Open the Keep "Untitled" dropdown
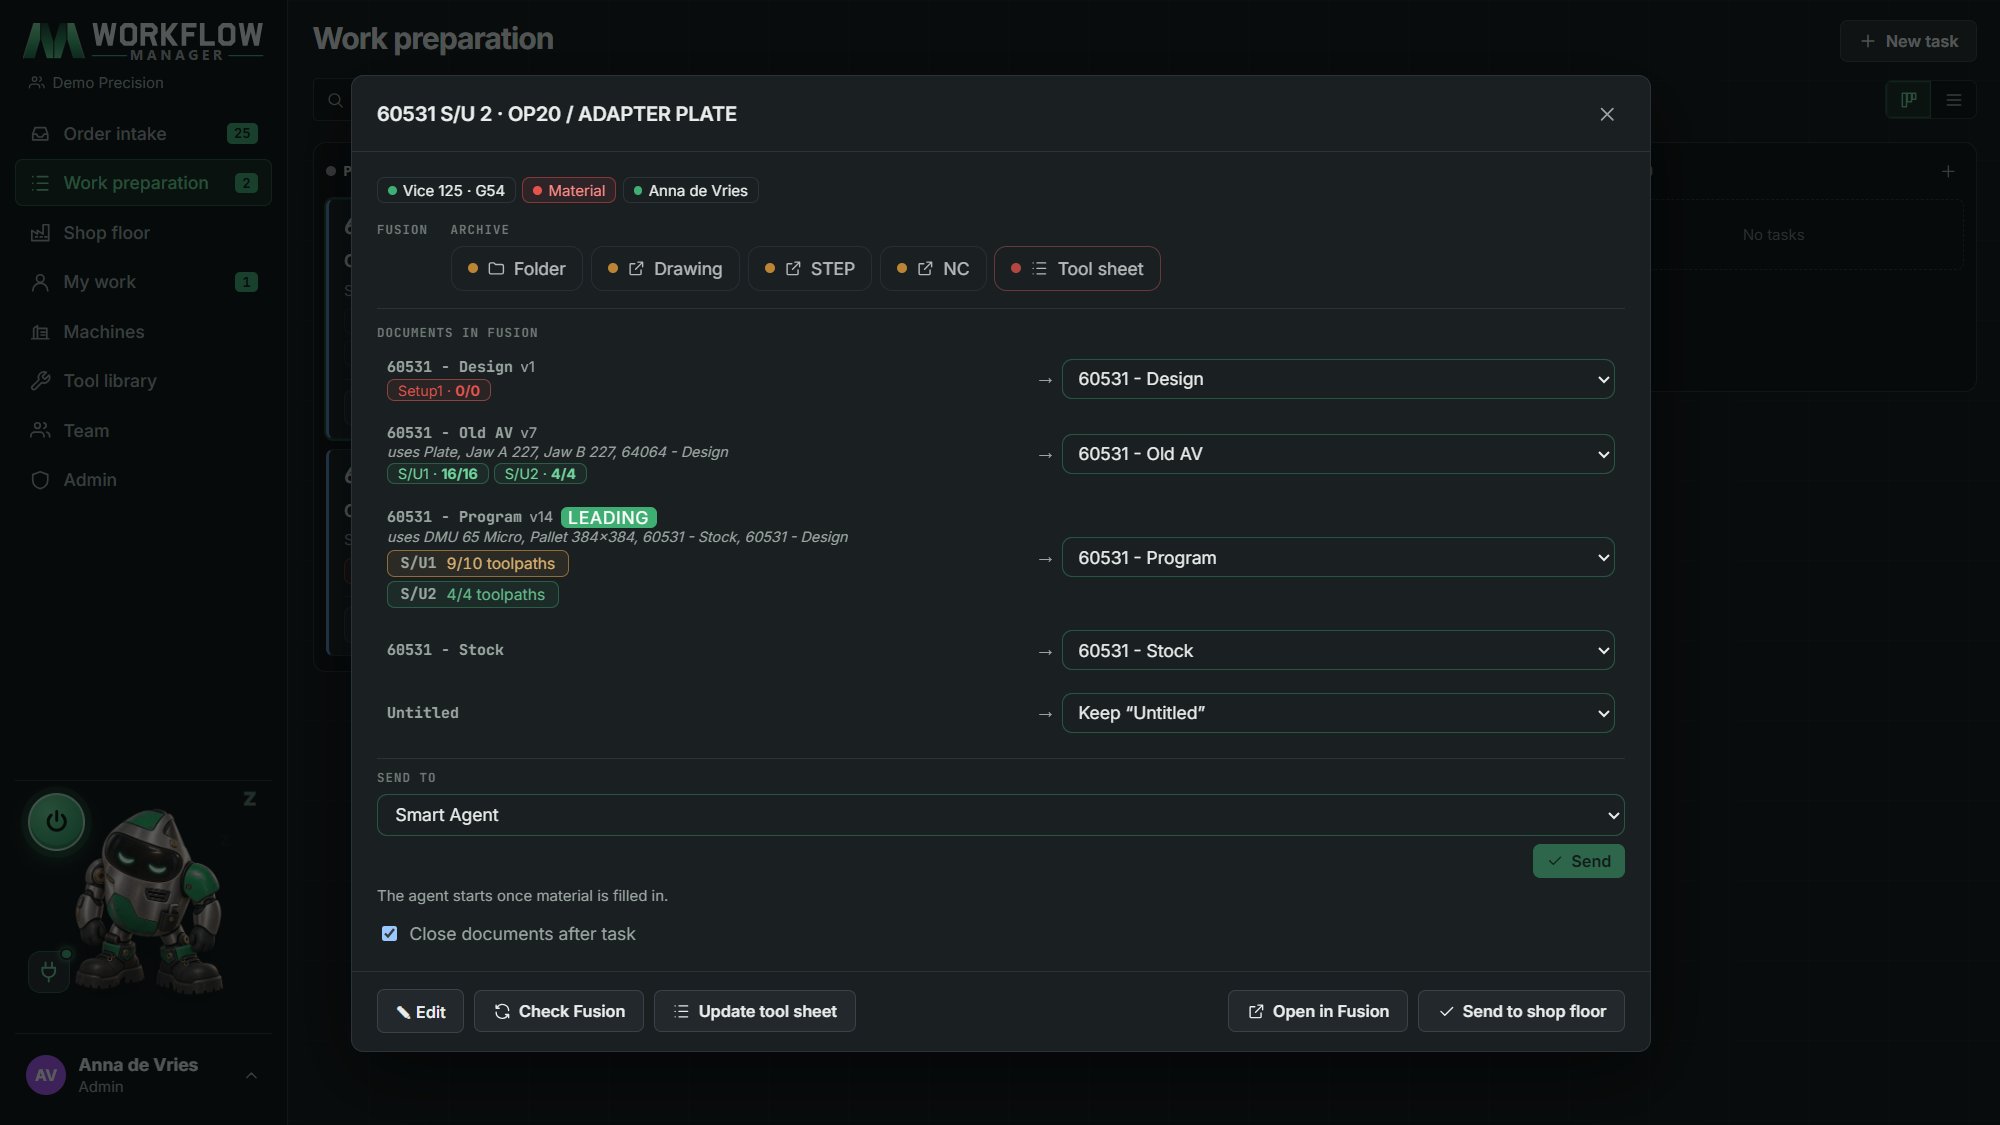Viewport: 2000px width, 1125px height. pos(1338,713)
